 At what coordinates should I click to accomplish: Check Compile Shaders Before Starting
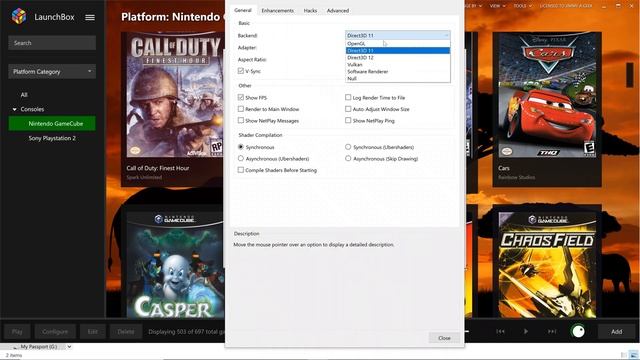click(x=241, y=170)
